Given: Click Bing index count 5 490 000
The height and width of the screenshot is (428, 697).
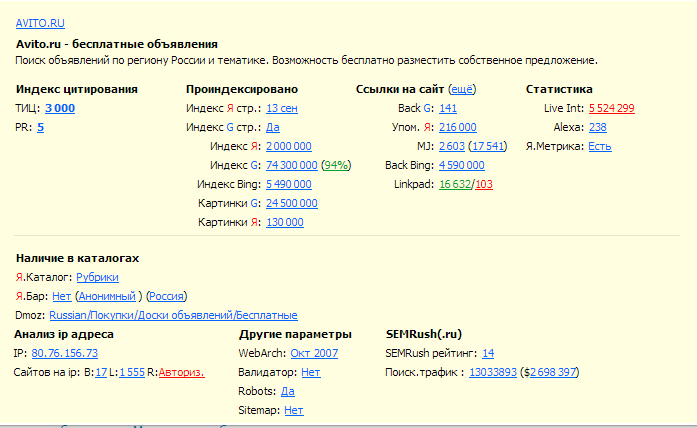Looking at the screenshot, I should (x=291, y=184).
